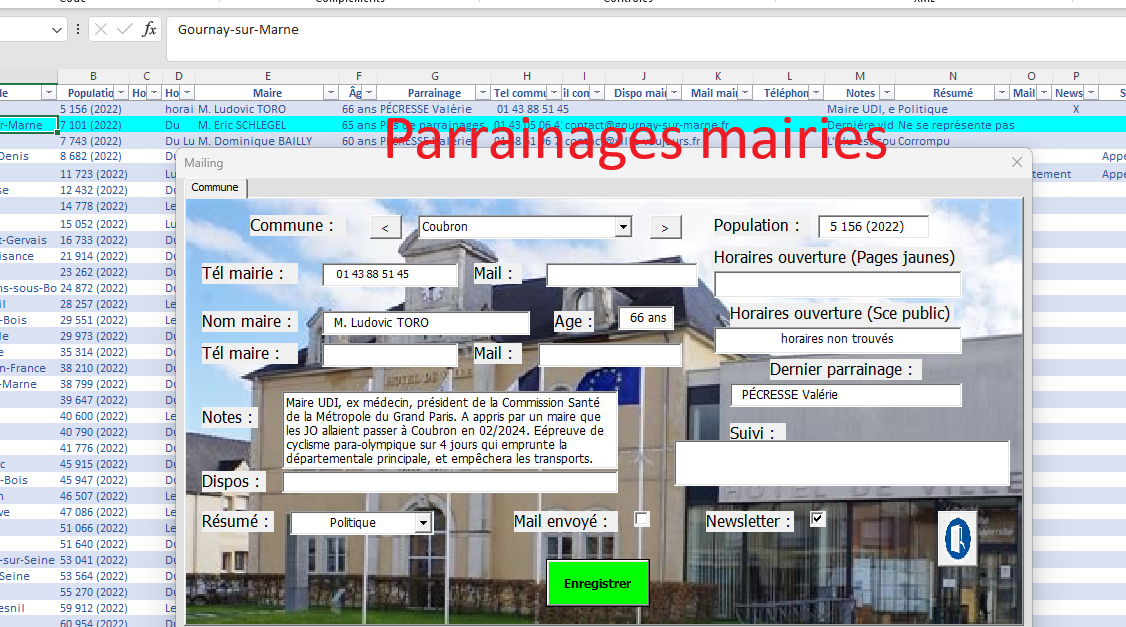Viewport: 1126px width, 627px height.
Task: Click the Tél mairie phone number field
Action: click(x=390, y=274)
